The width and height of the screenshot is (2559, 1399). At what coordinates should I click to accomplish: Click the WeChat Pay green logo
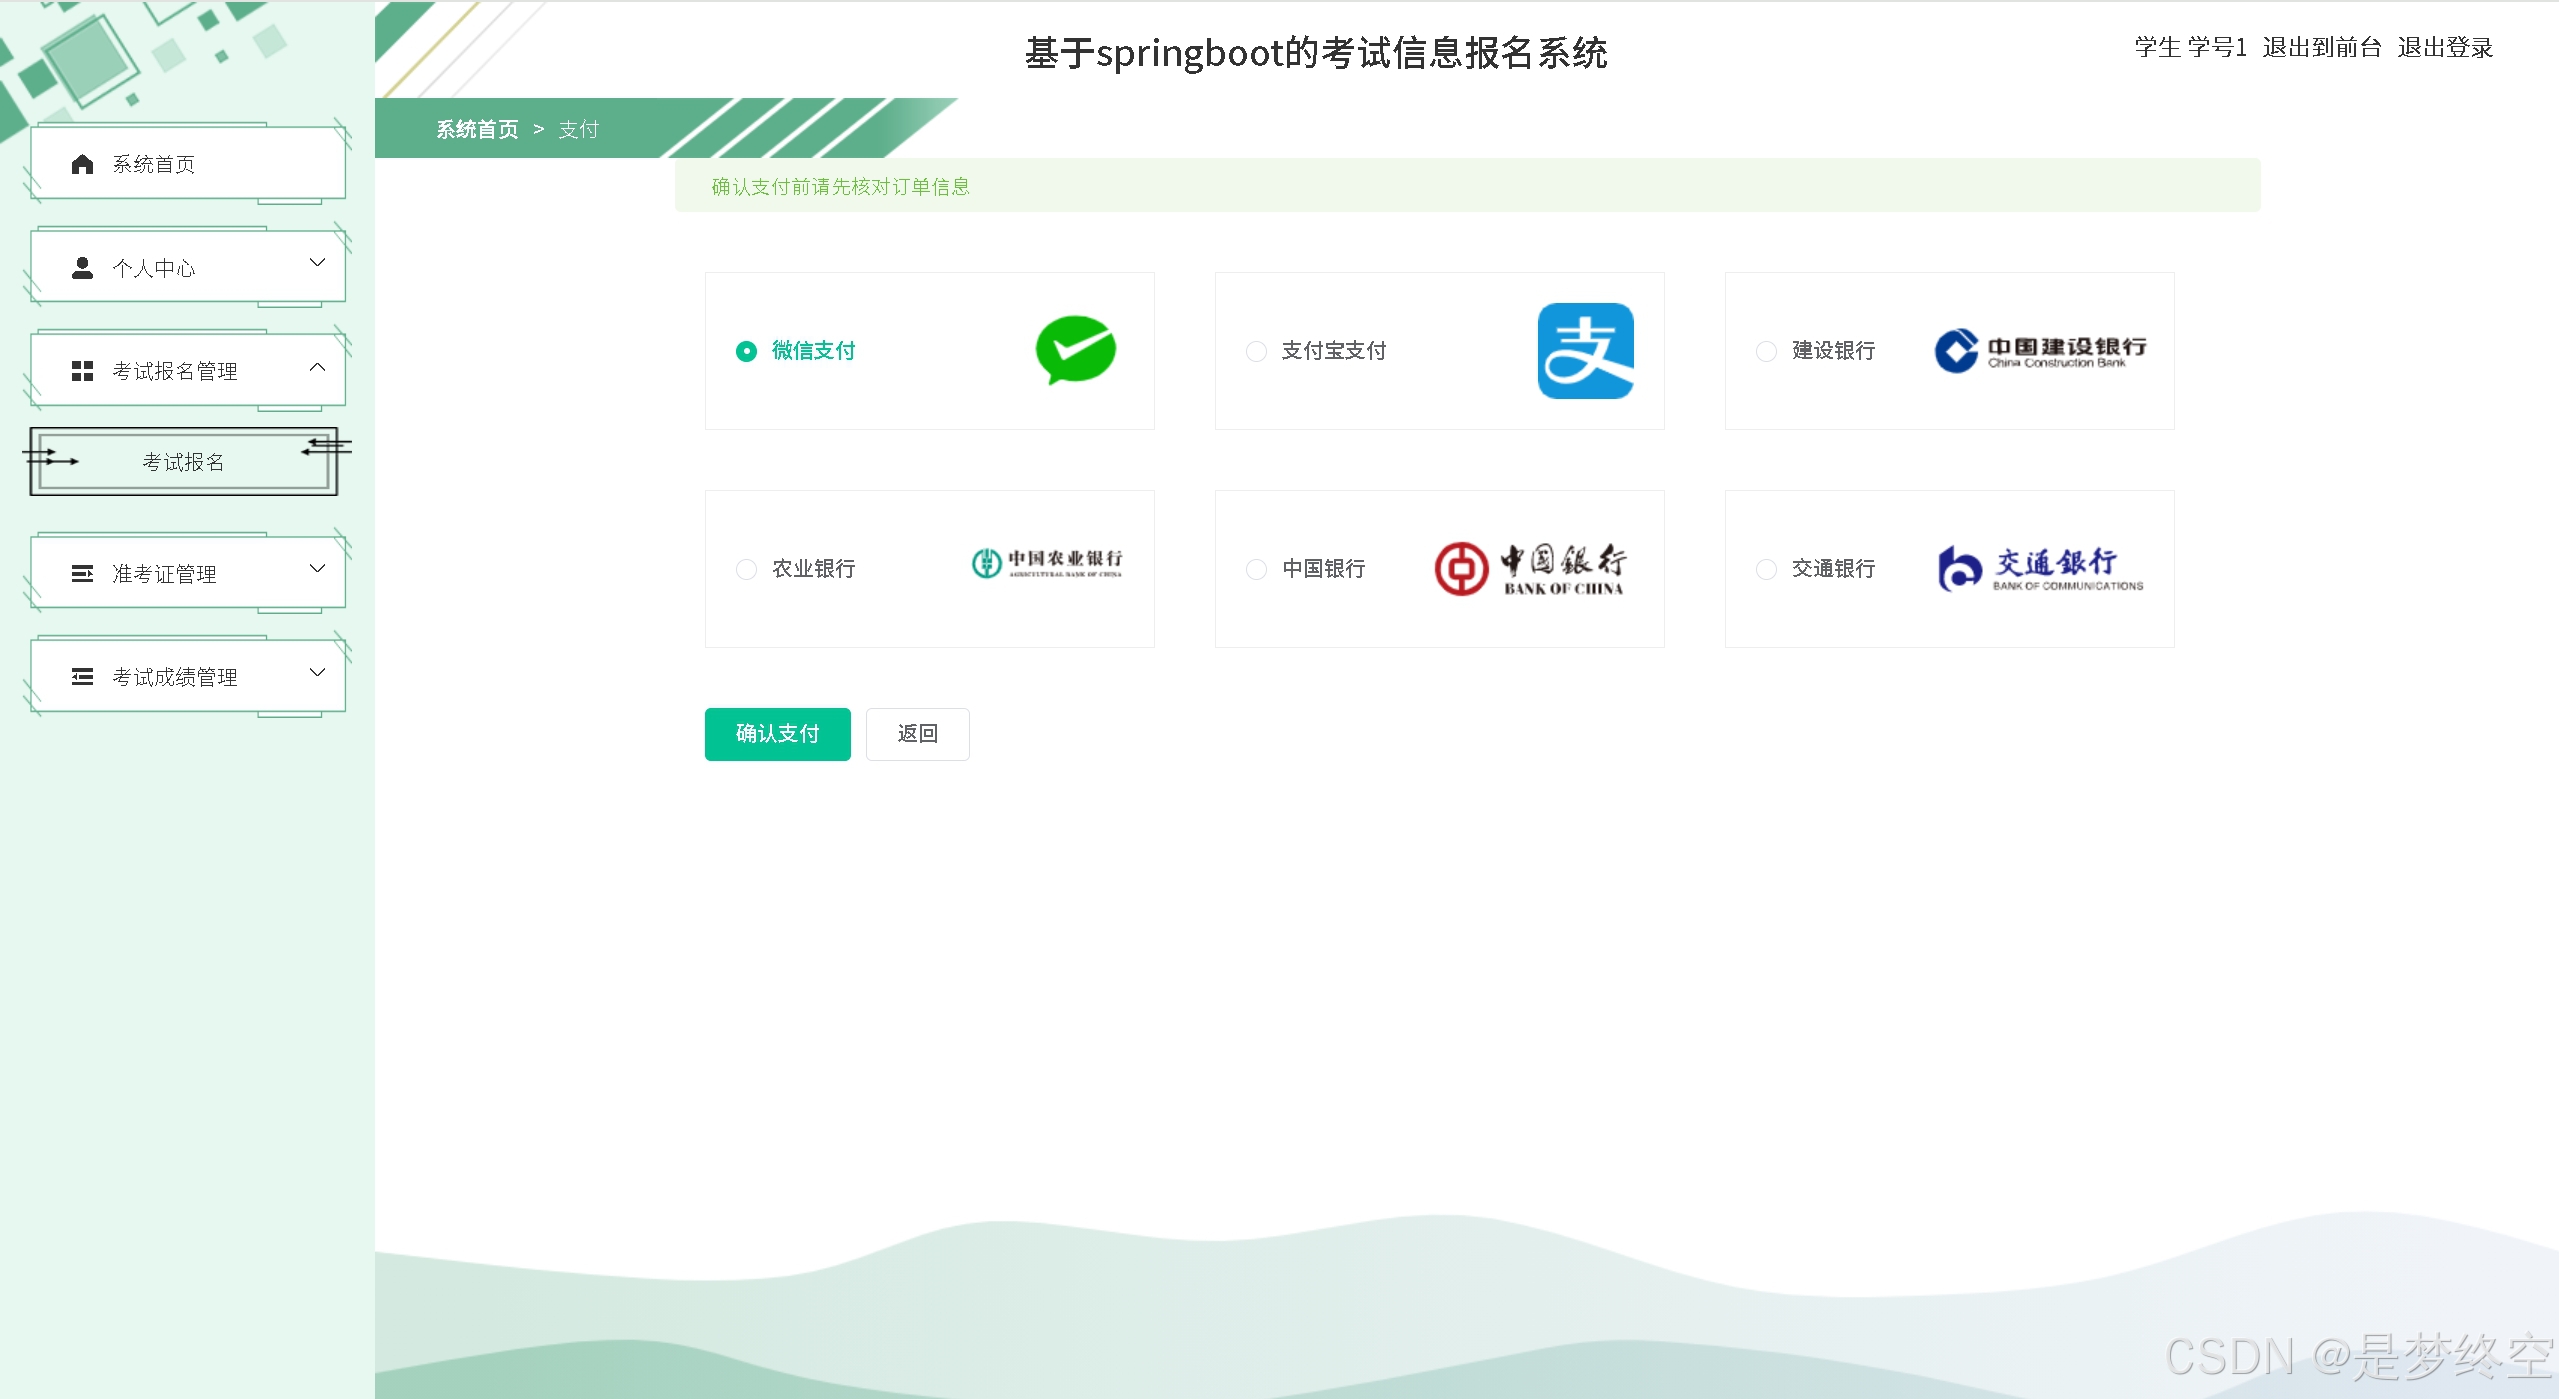pyautogui.click(x=1076, y=350)
